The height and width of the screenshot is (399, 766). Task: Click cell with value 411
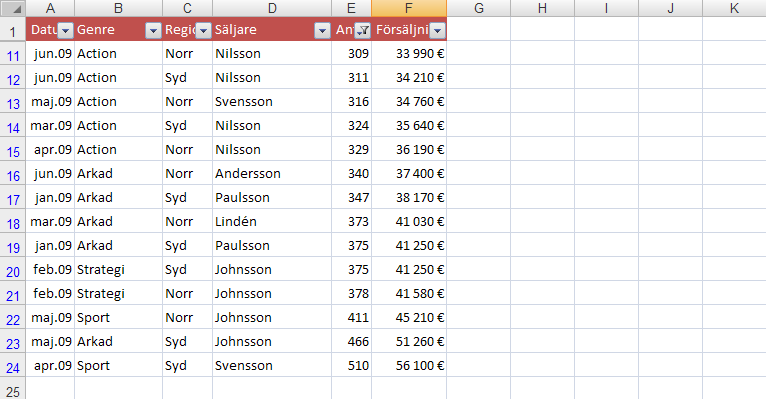click(x=351, y=316)
